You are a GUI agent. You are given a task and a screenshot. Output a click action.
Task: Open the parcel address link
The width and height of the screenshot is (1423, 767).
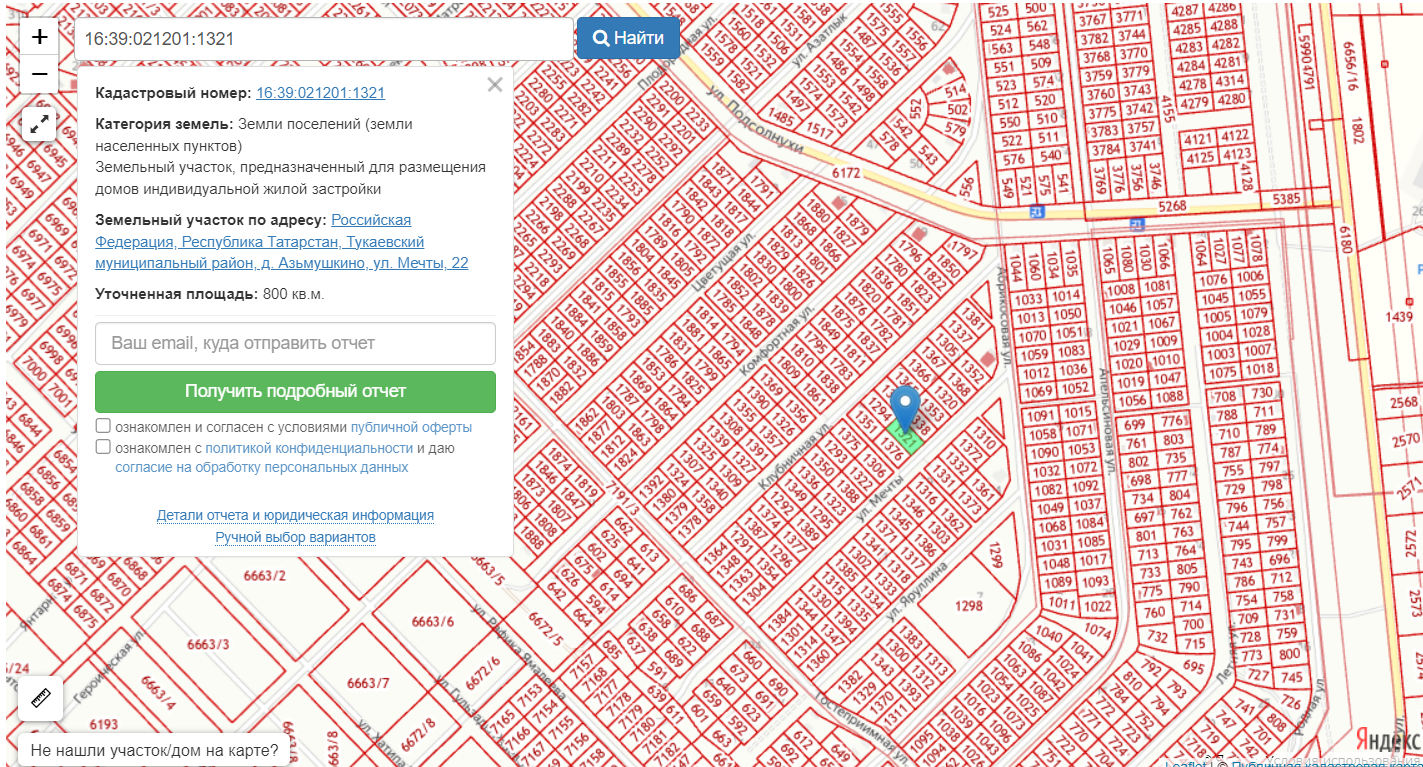click(282, 242)
